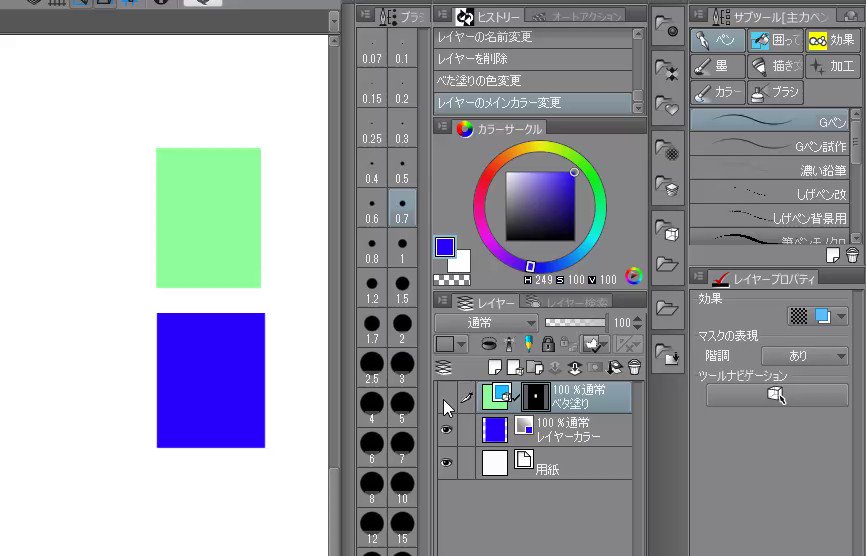Switch to the ヒストリー tab

tap(488, 17)
